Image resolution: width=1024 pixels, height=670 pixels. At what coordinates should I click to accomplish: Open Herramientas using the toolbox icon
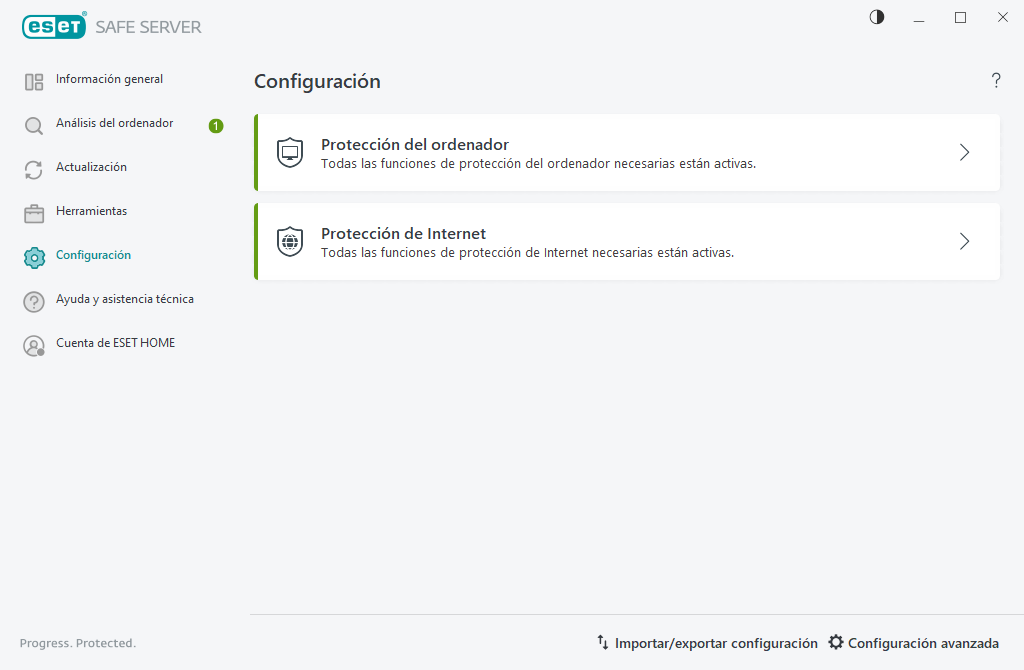coord(33,212)
